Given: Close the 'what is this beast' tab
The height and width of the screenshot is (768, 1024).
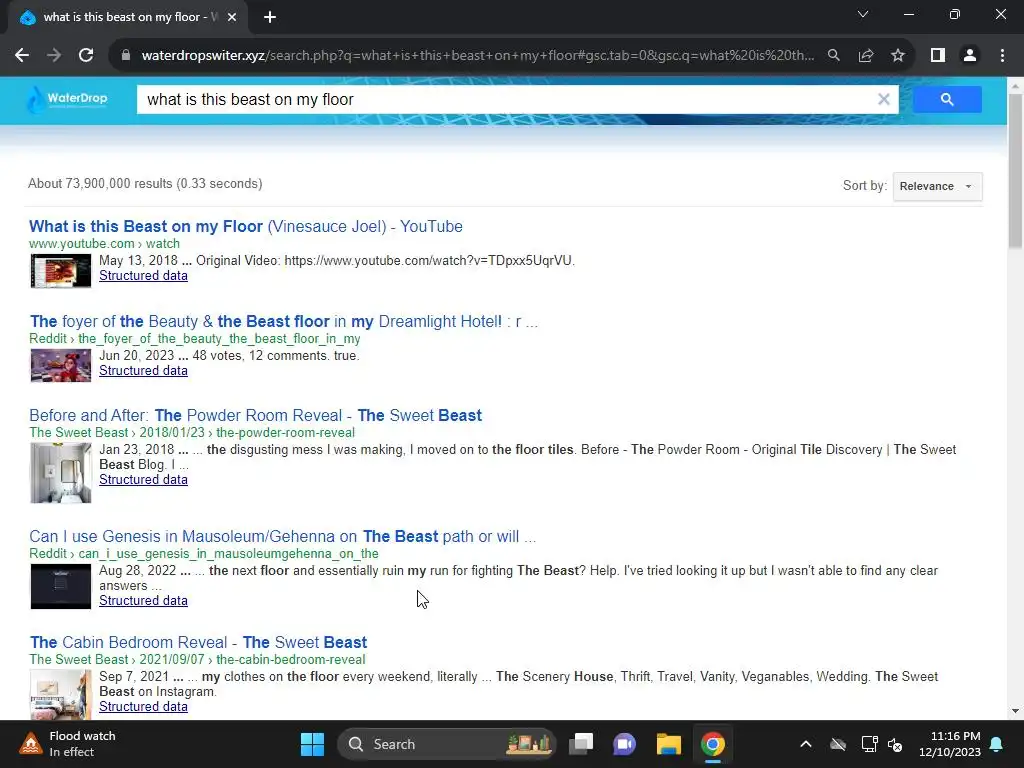Looking at the screenshot, I should [232, 18].
